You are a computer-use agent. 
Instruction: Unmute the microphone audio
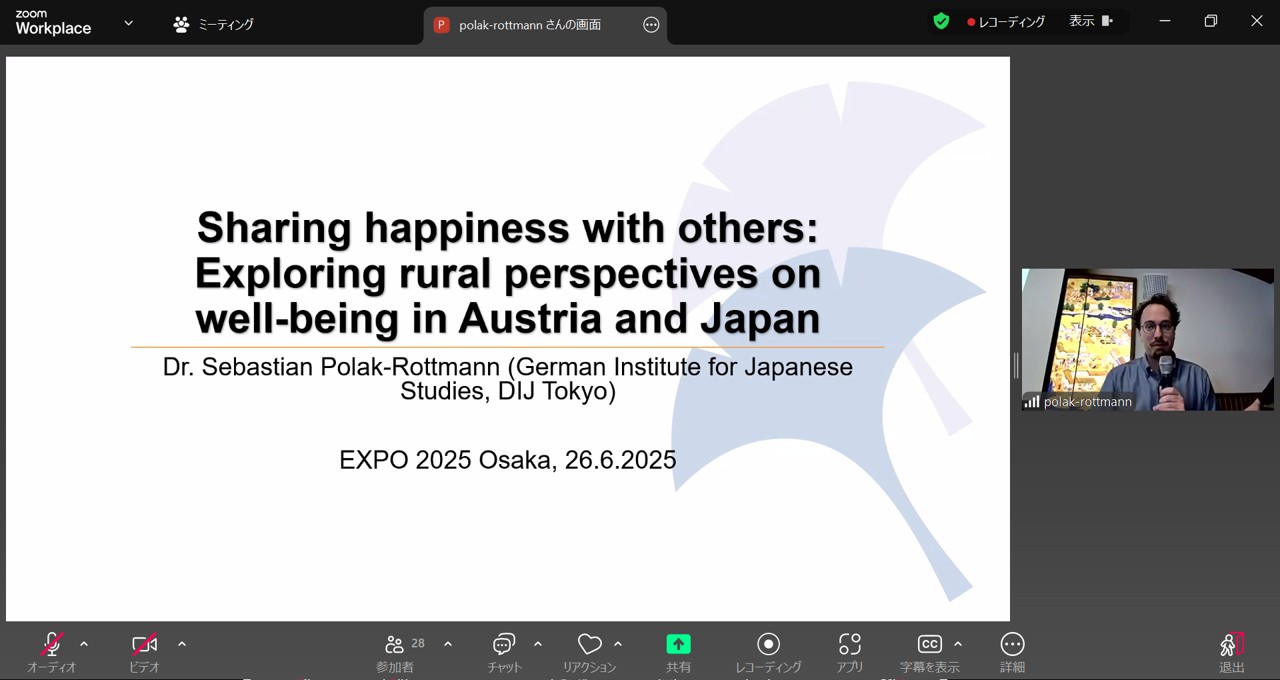[52, 645]
